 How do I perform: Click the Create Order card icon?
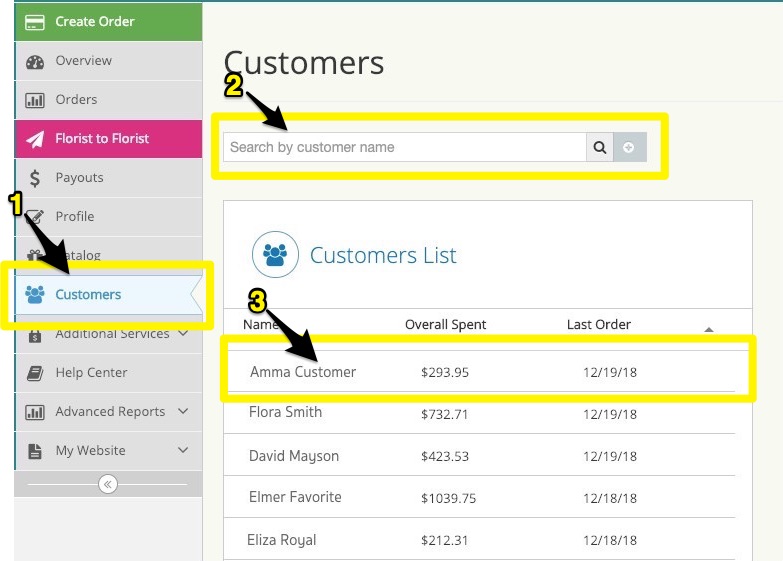coord(35,21)
